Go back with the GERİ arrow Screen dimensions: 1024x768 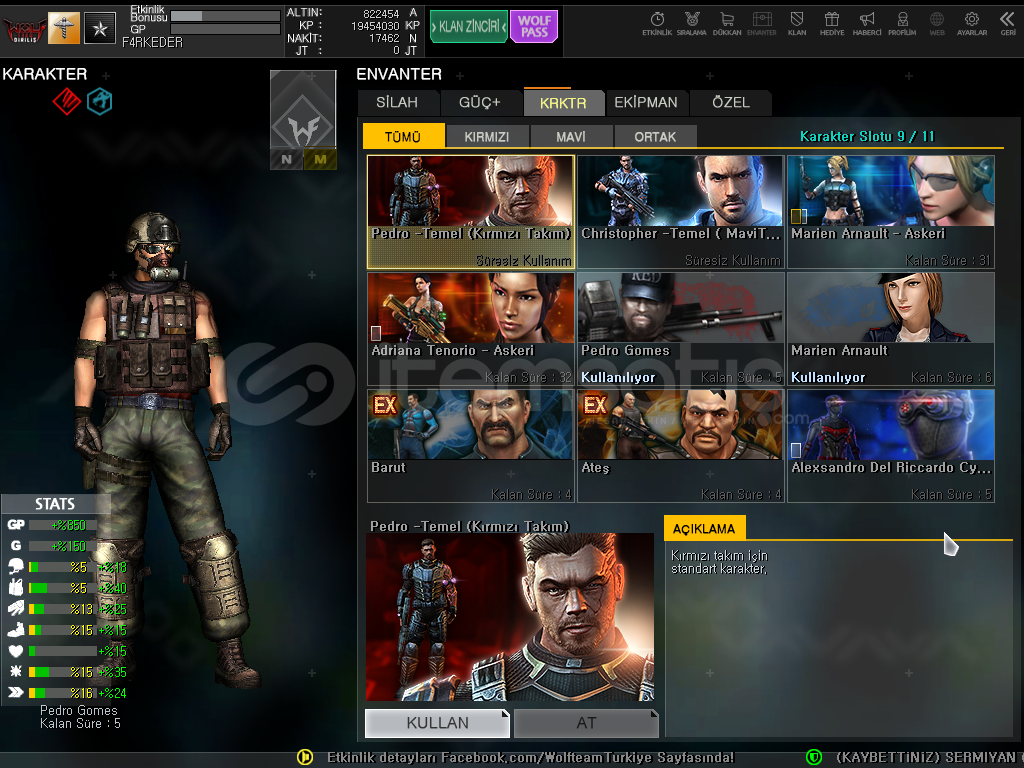tap(1008, 24)
